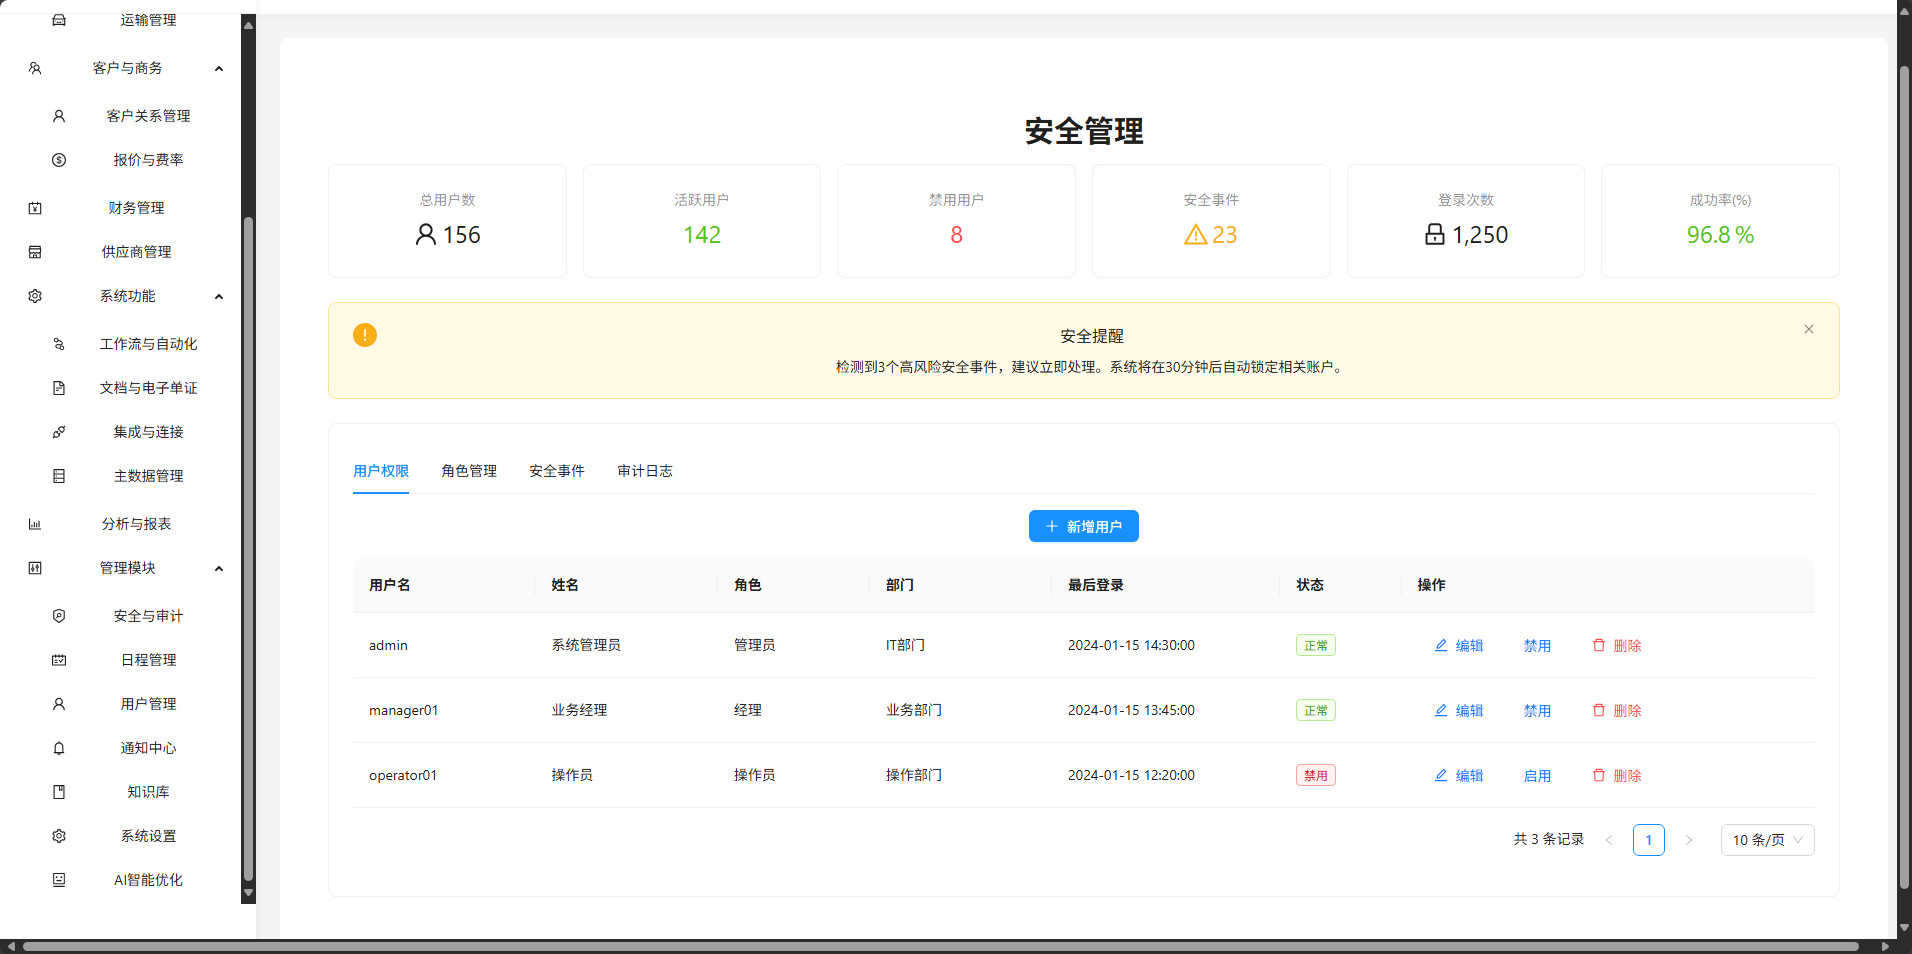Collapse the 系统功能 sidebar section
Screen dimensions: 1912x954
point(219,295)
